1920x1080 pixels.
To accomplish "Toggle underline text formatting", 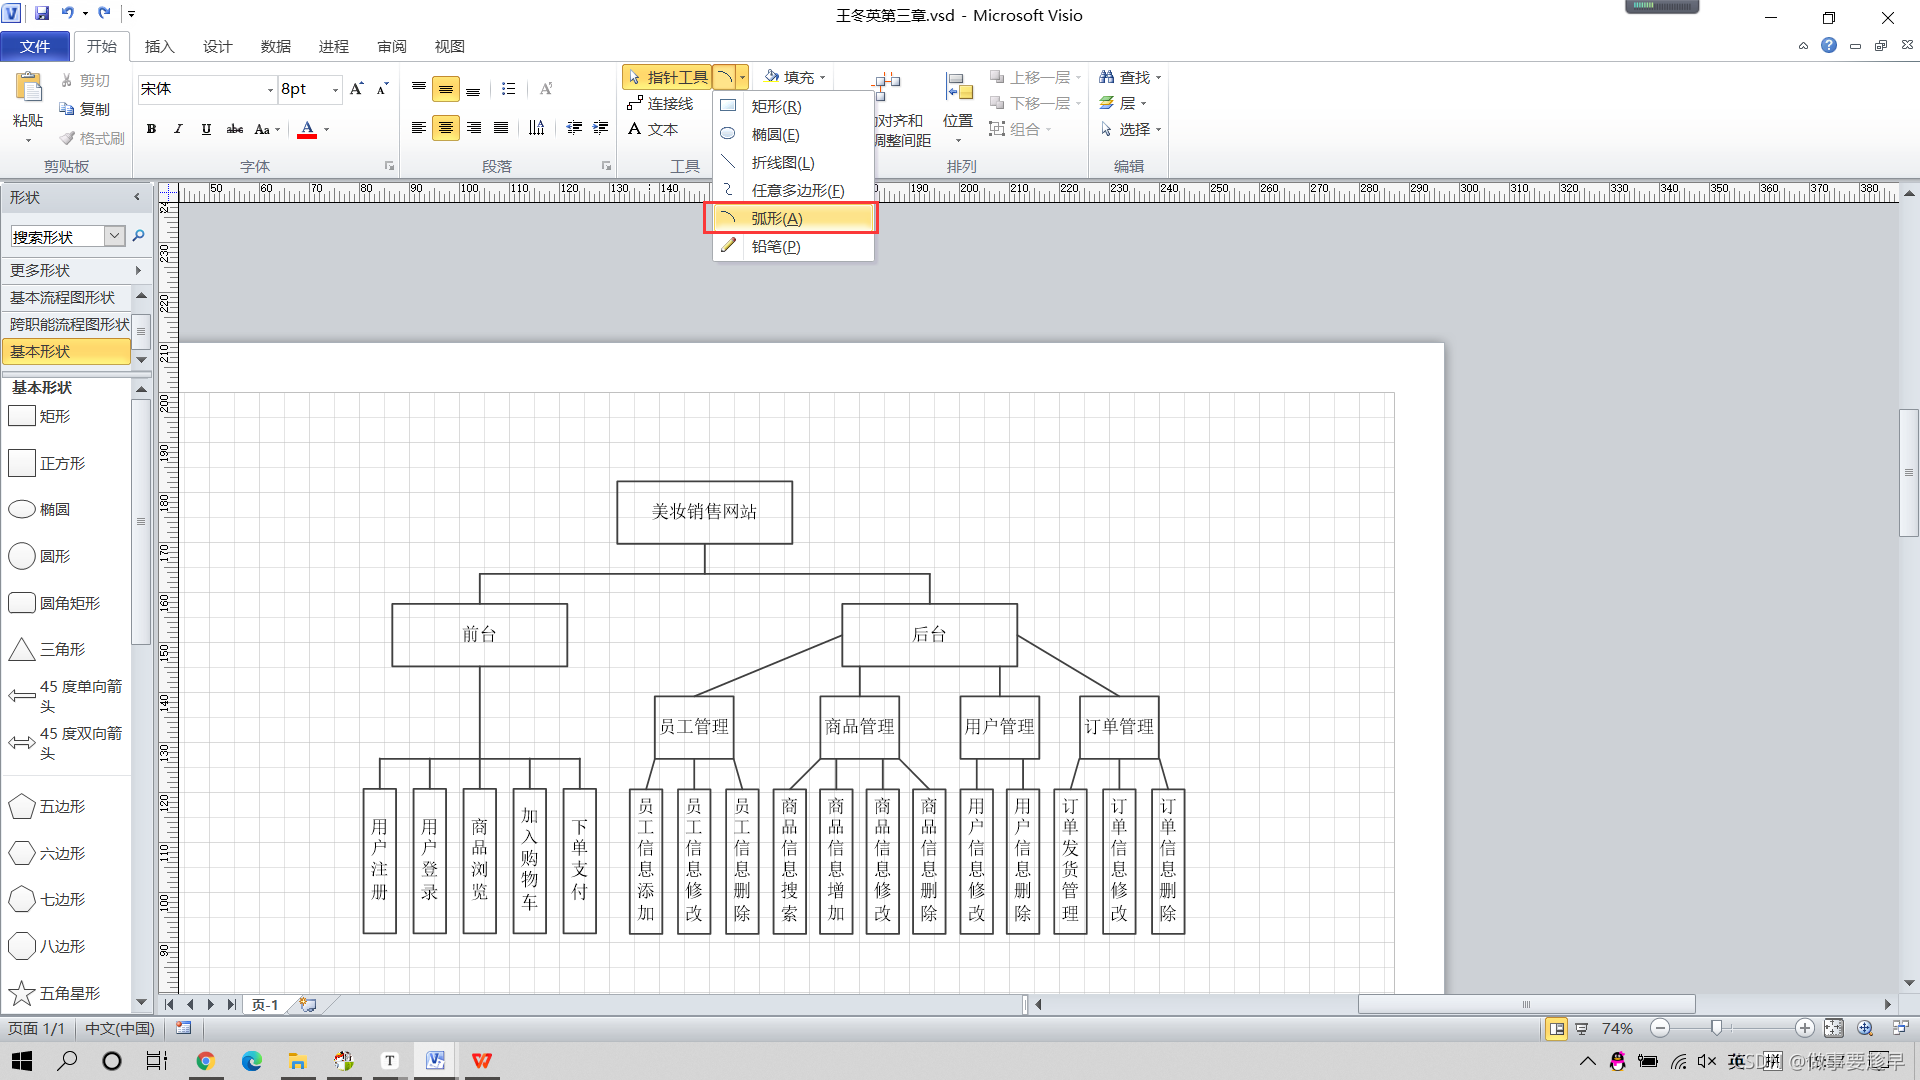I will point(206,129).
